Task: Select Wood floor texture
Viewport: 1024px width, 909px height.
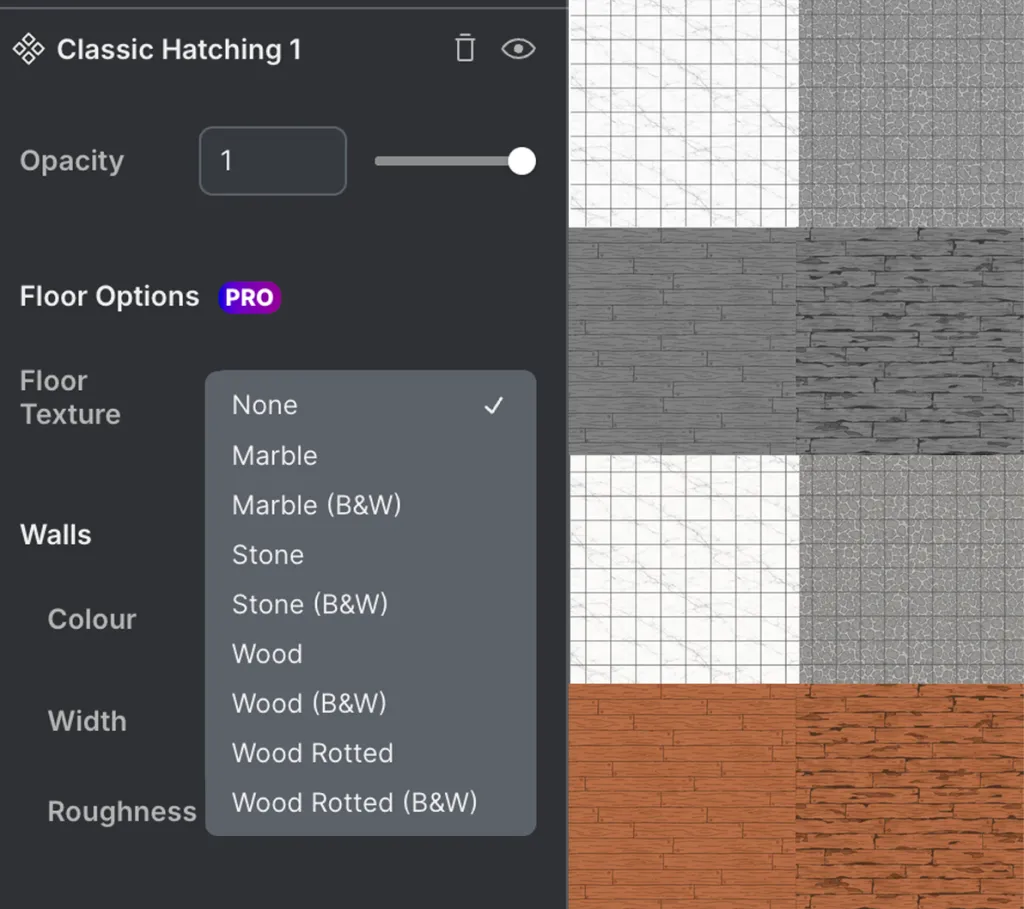Action: click(267, 653)
